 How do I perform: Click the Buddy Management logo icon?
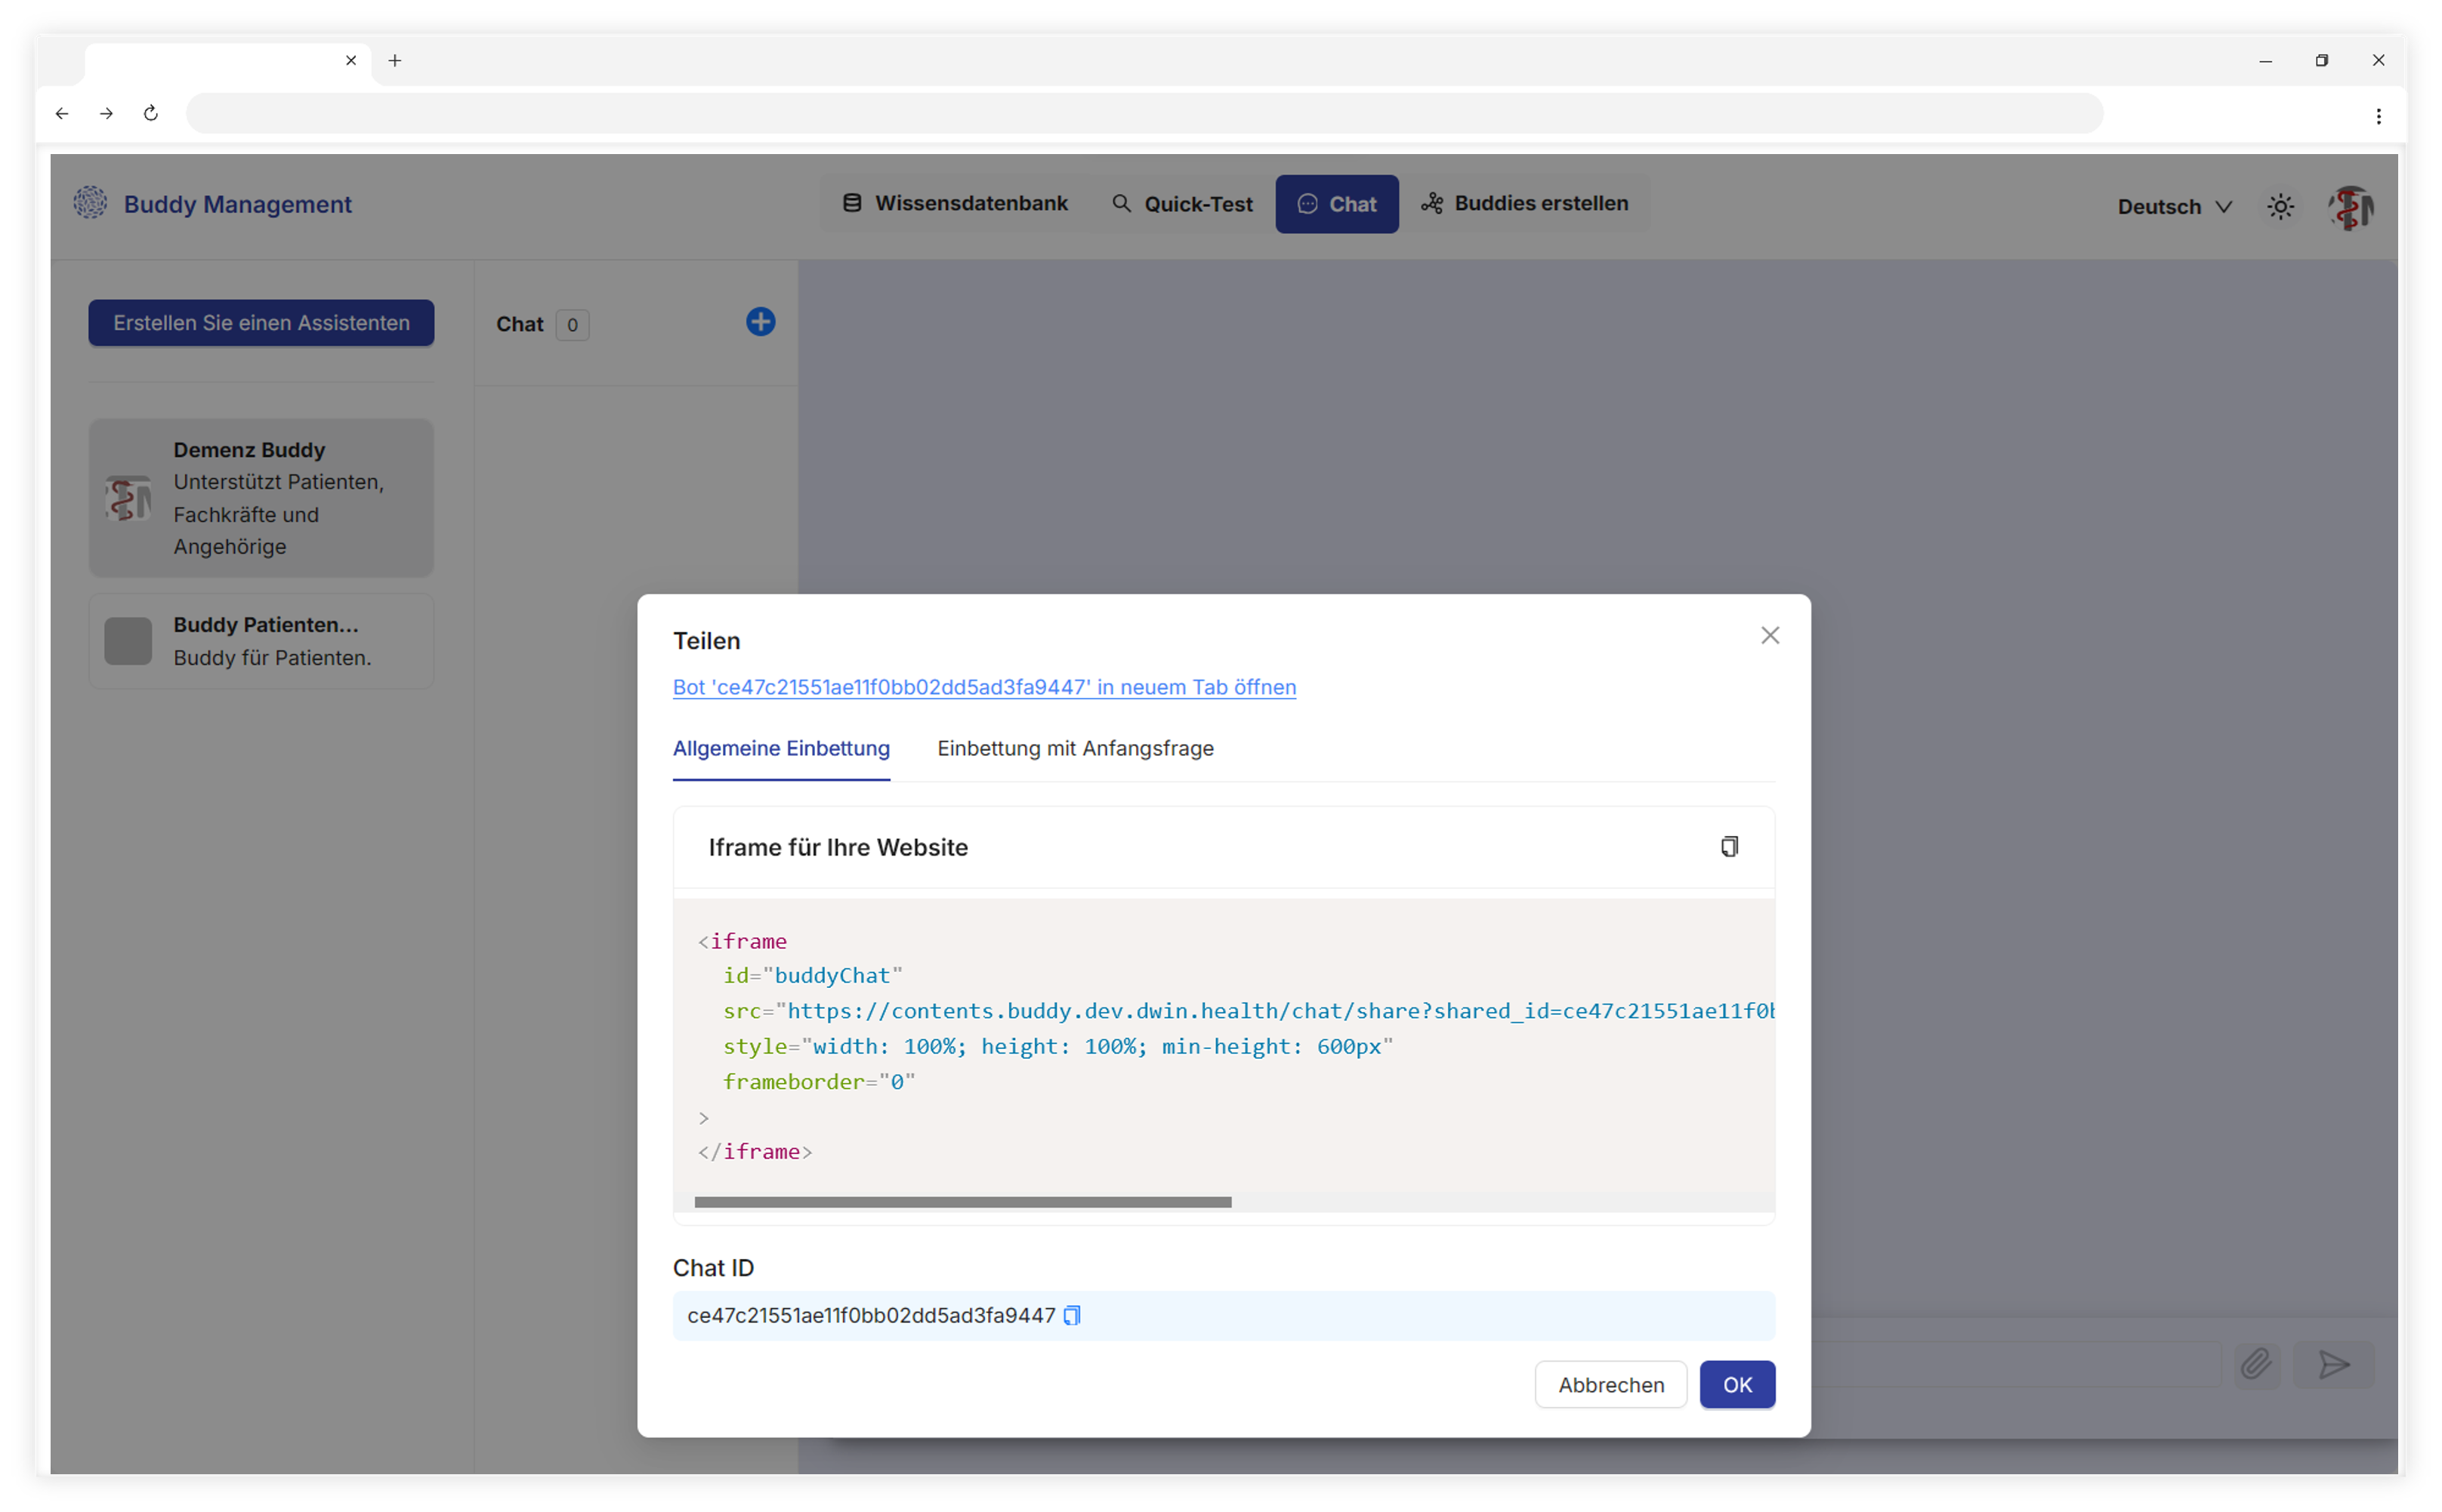(91, 203)
